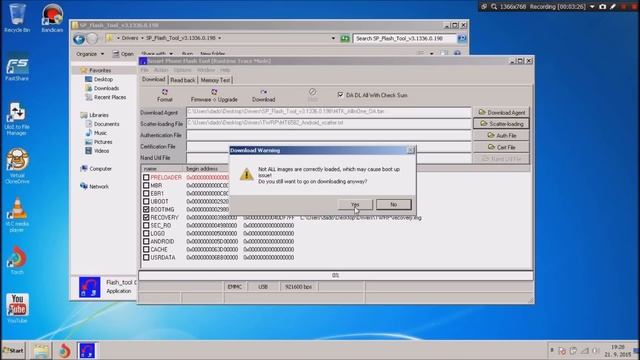640x360 pixels.
Task: Uncheck the RECOVERY partition checkbox
Action: 146,218
